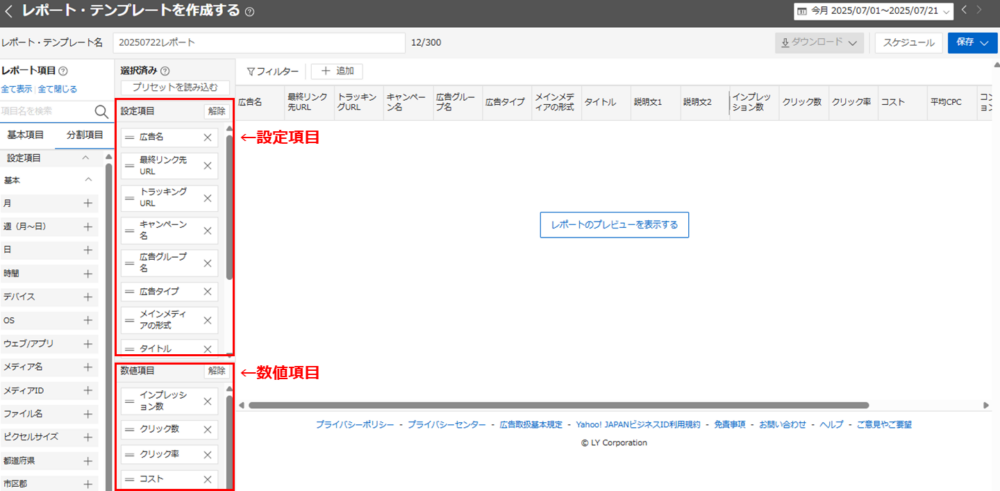Click レポートのプレビューを表示する button
The image size is (1000, 491).
(614, 224)
